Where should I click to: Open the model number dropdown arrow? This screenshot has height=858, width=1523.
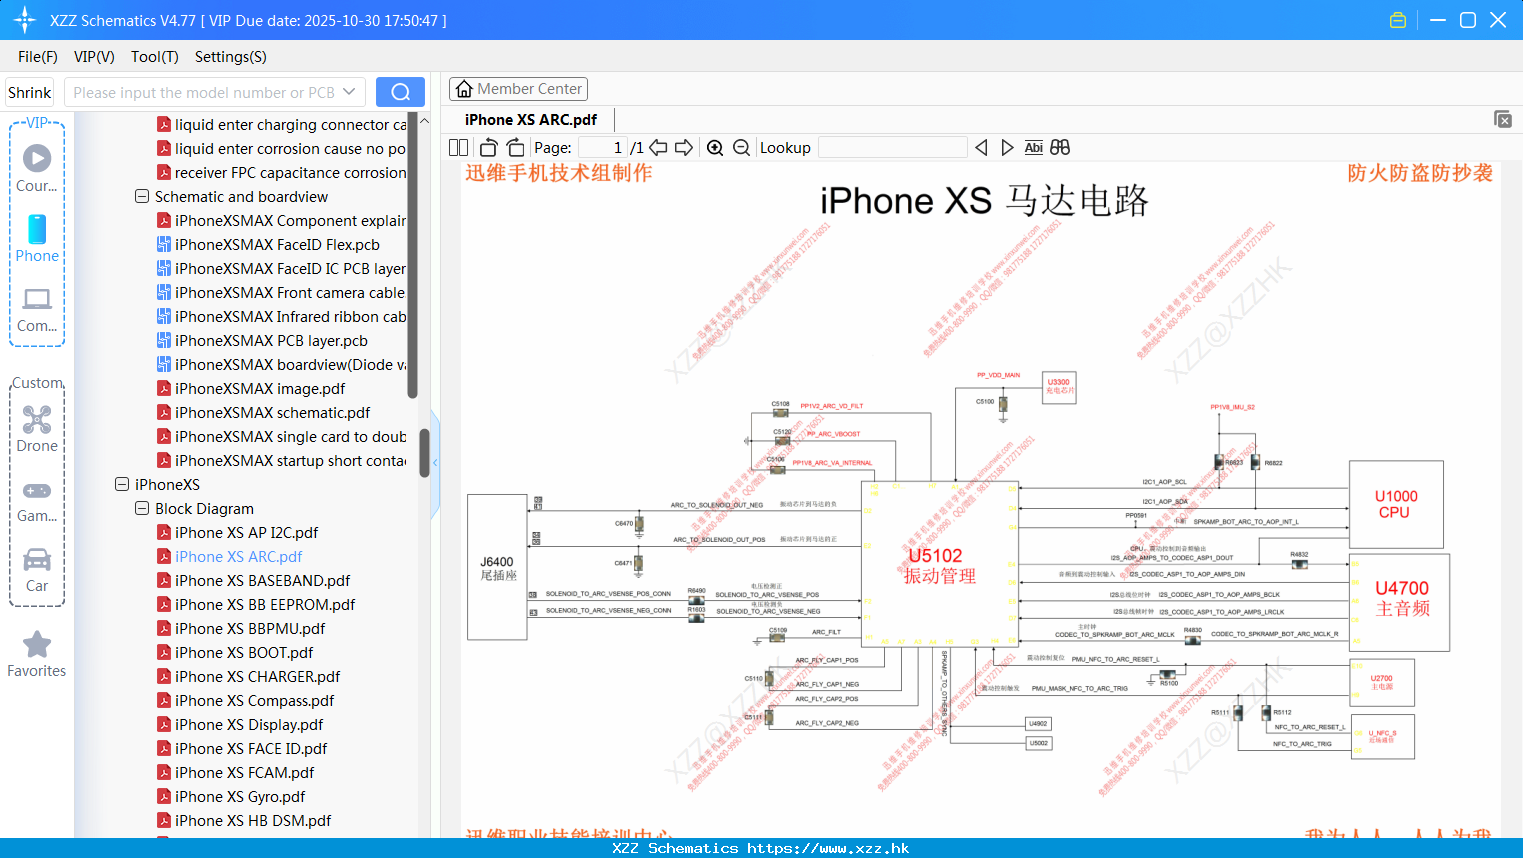[x=349, y=92]
